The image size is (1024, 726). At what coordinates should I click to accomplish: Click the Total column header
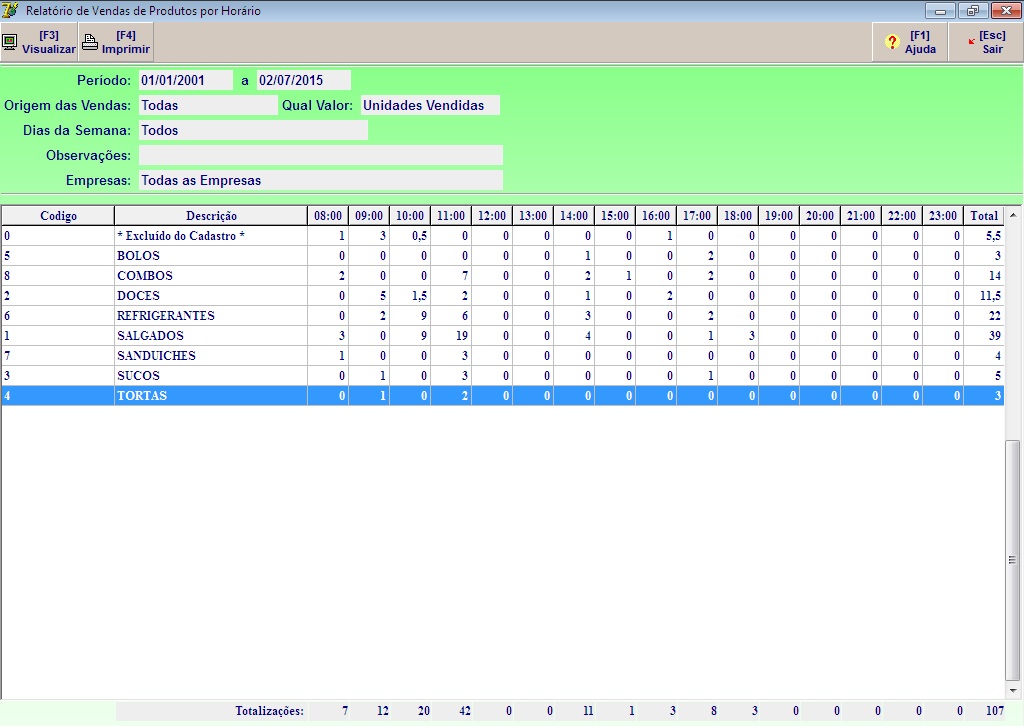click(984, 216)
